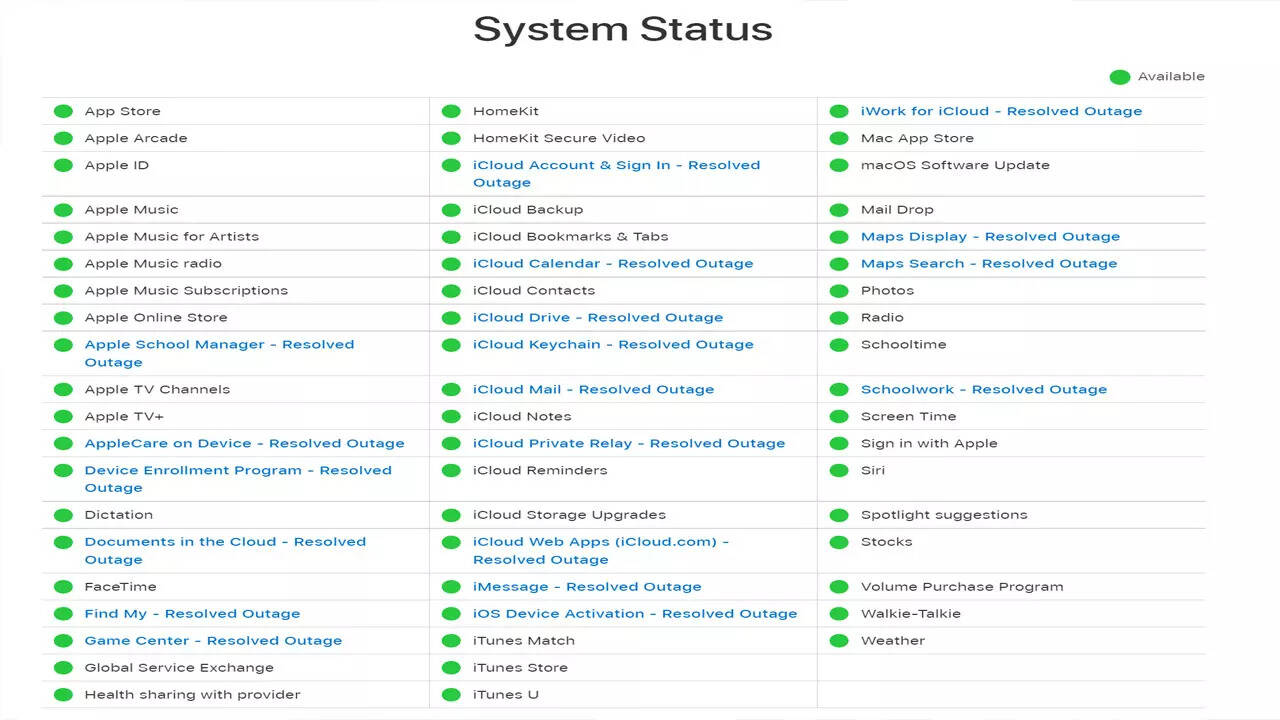Click the status dot next to Weather
This screenshot has width=1280, height=720.
[x=839, y=641]
